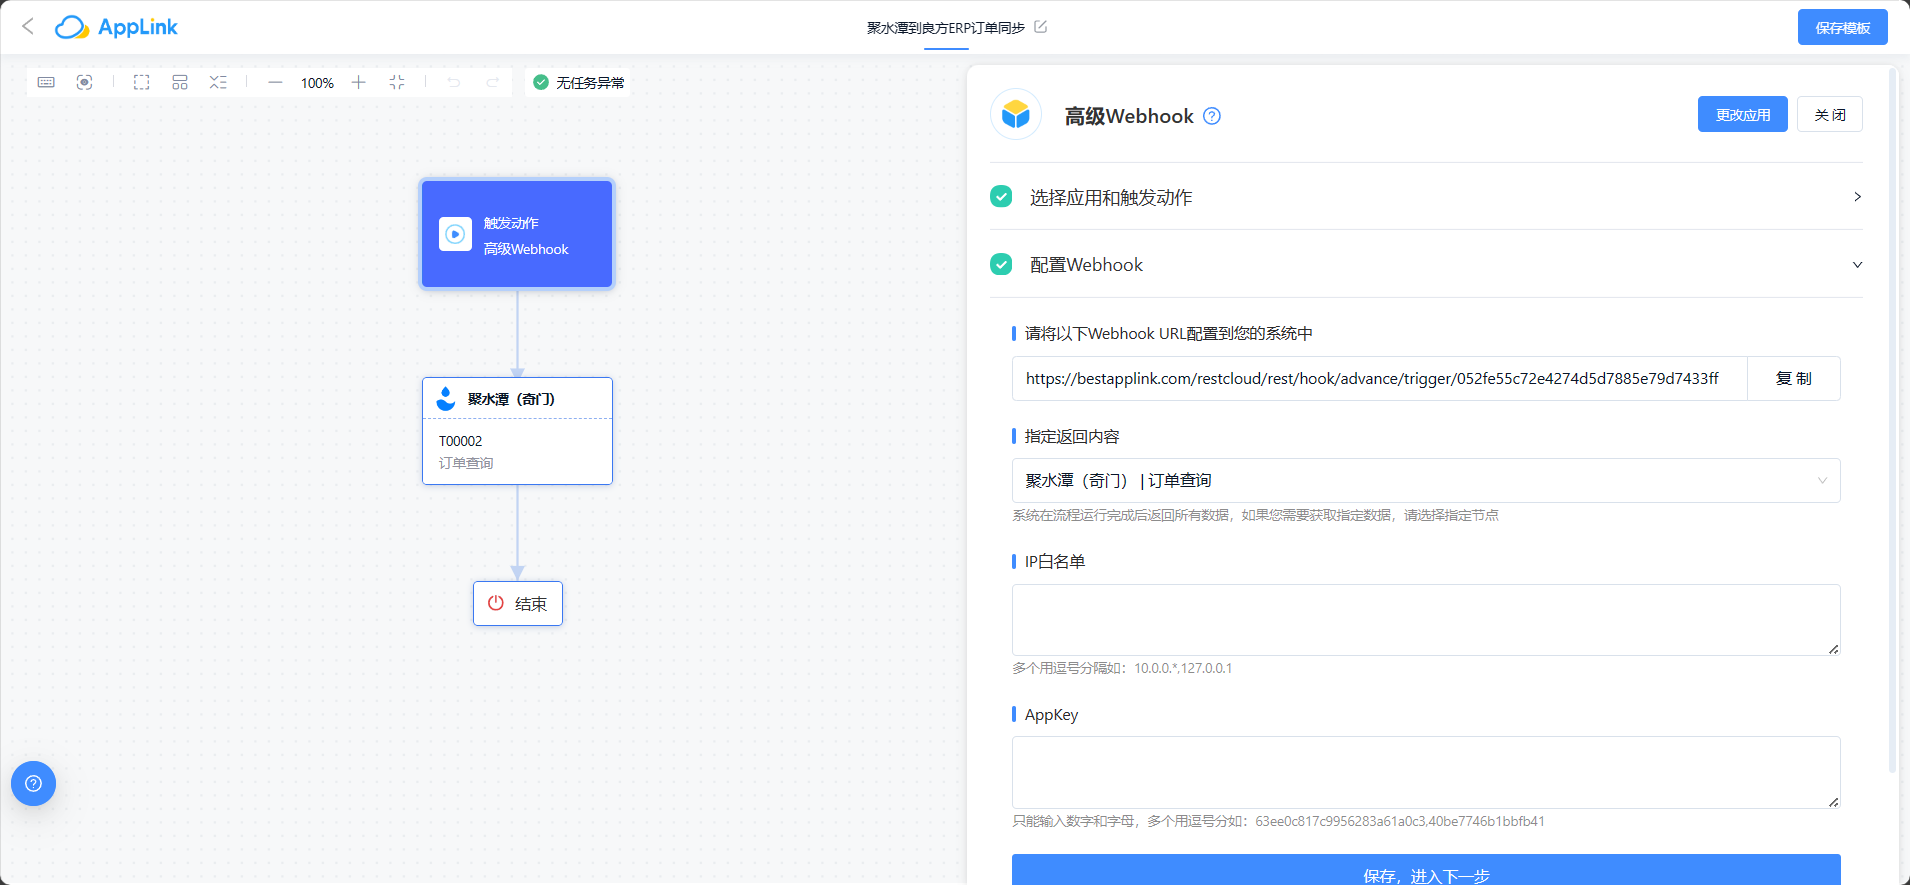Click the Webhook URL field

1379,378
